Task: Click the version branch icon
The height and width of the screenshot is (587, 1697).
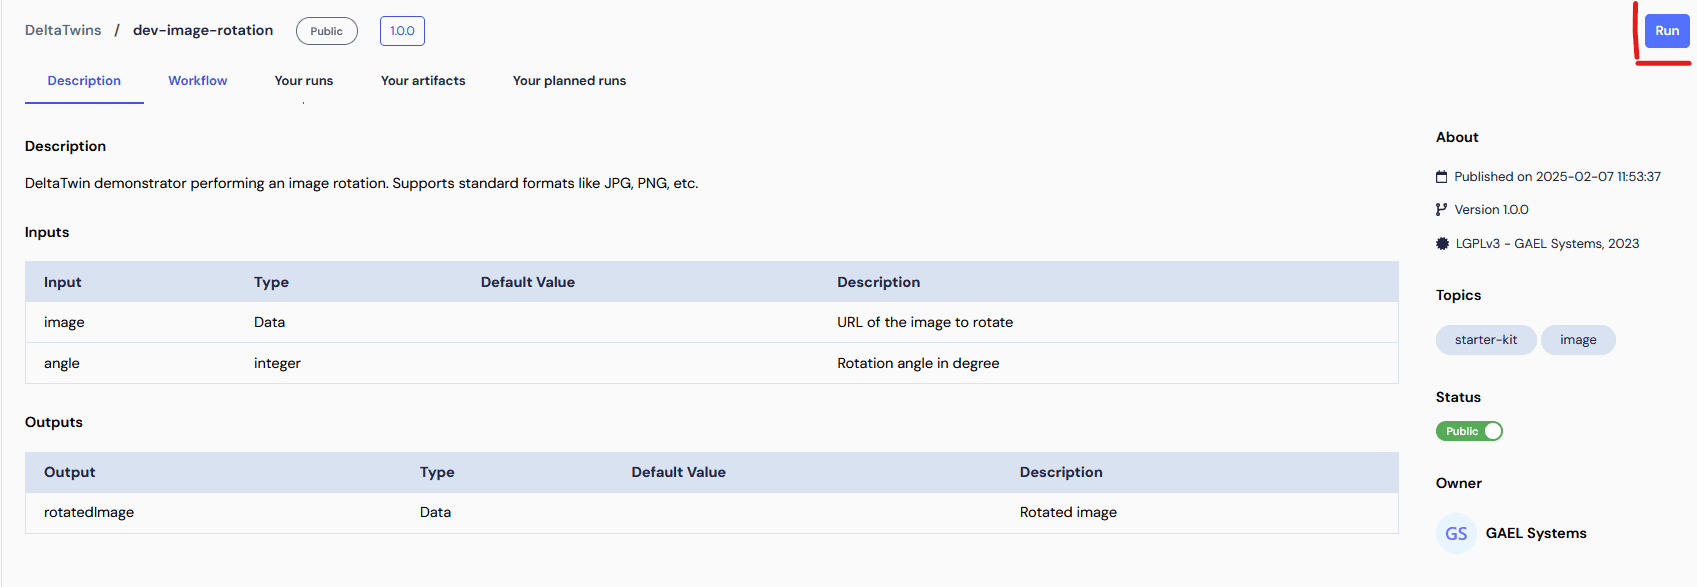Action: coord(1441,210)
